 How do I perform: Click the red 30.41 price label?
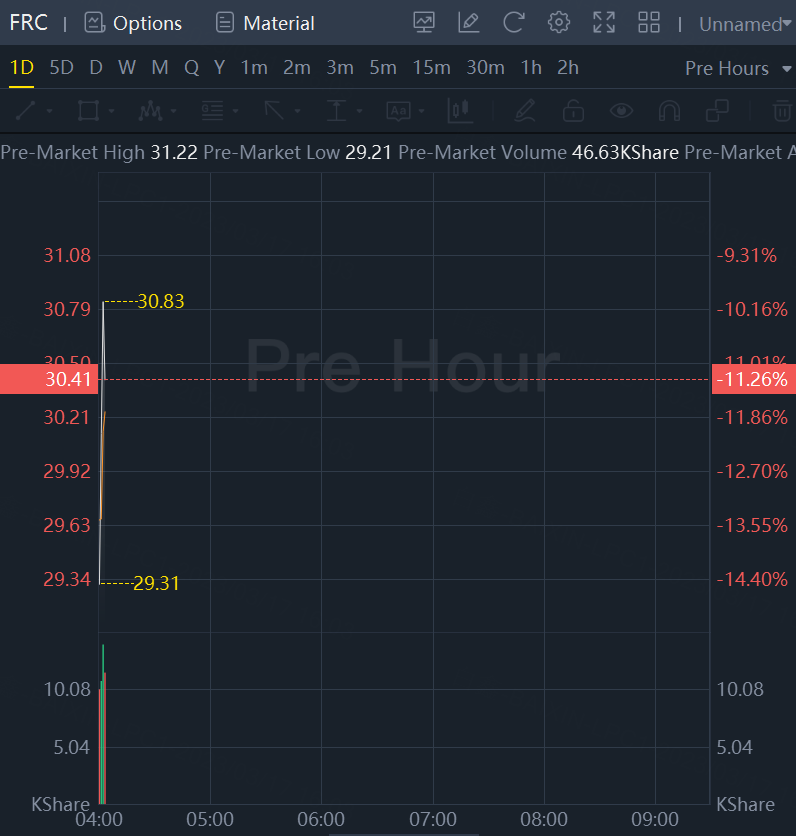(49, 379)
